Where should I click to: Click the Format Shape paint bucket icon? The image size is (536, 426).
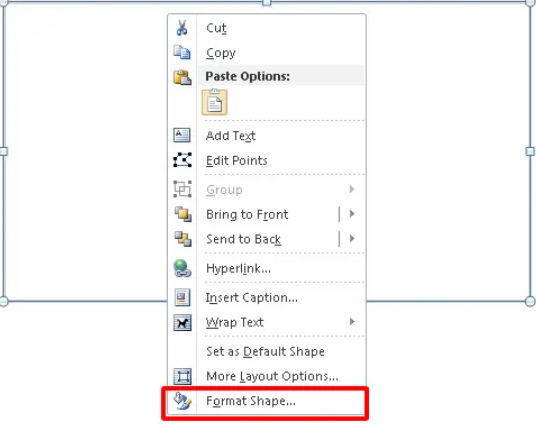[x=182, y=401]
